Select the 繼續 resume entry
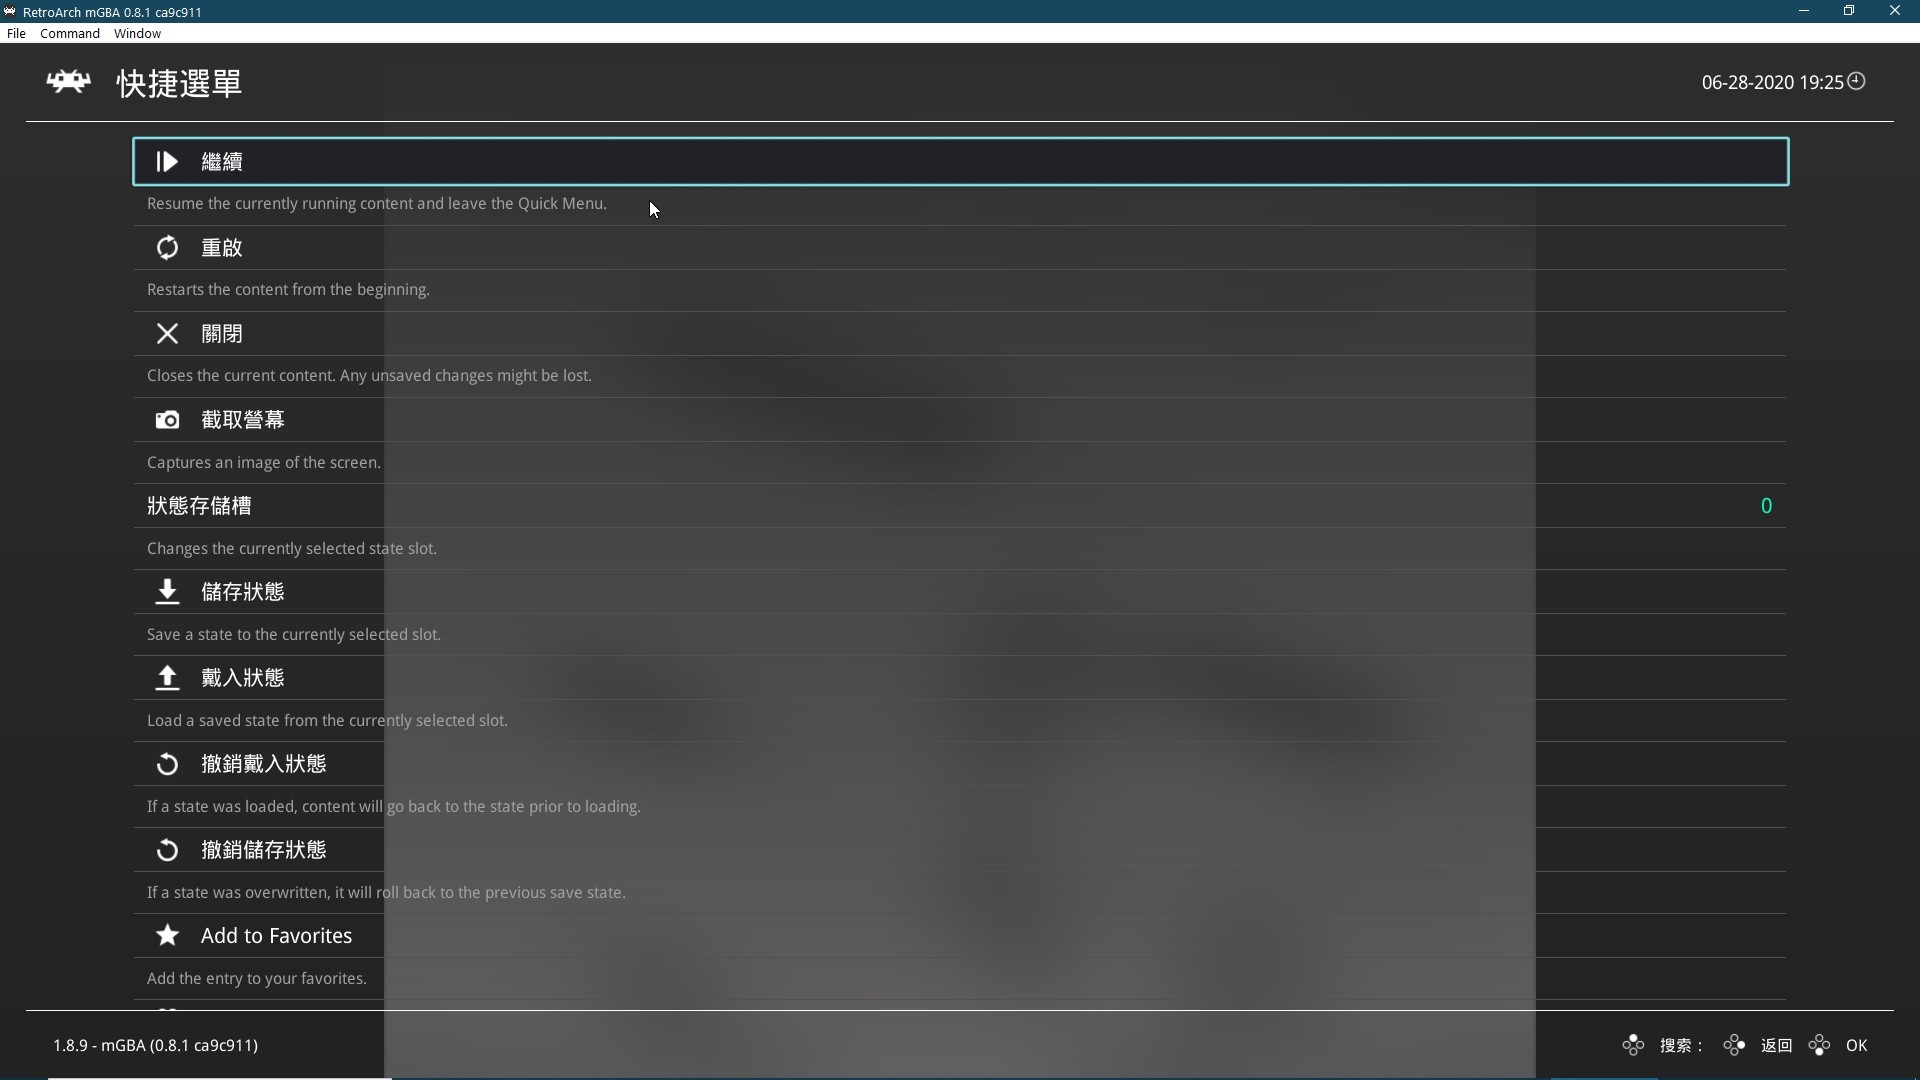The width and height of the screenshot is (1920, 1080). click(x=960, y=162)
